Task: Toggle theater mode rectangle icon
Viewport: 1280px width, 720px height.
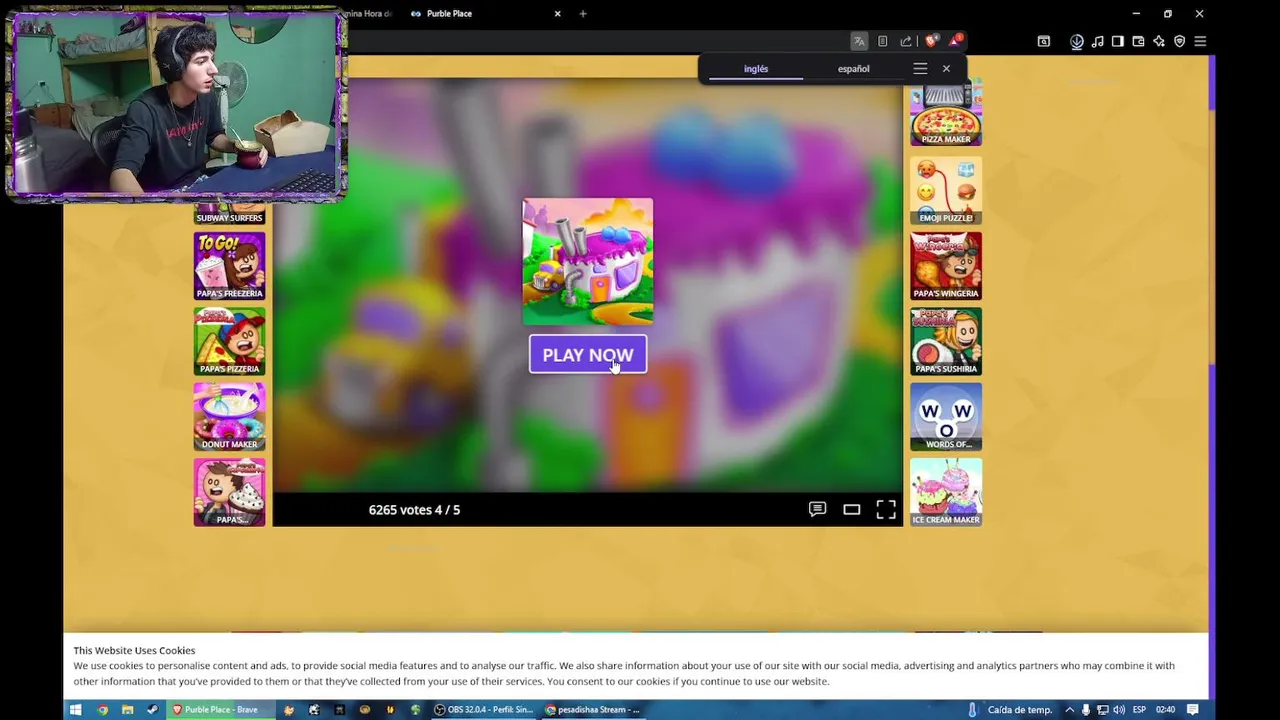Action: tap(851, 510)
